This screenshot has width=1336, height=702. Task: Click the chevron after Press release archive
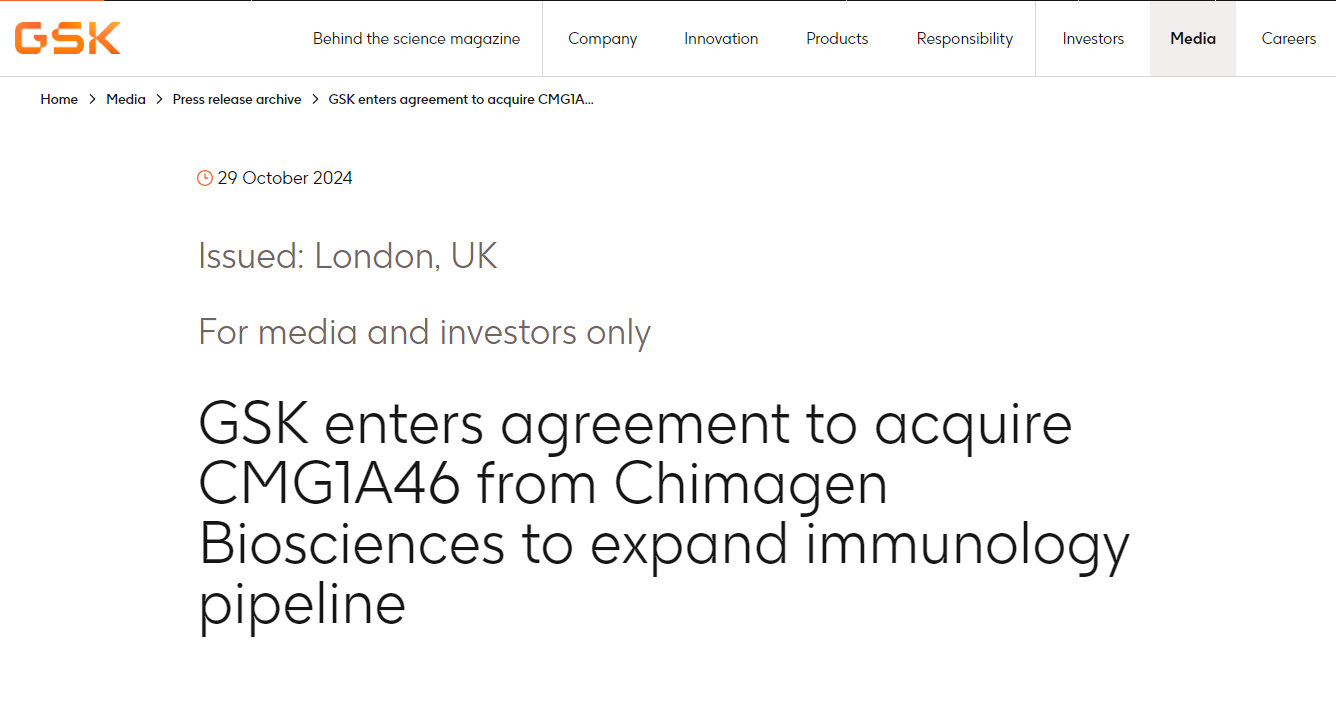[315, 100]
